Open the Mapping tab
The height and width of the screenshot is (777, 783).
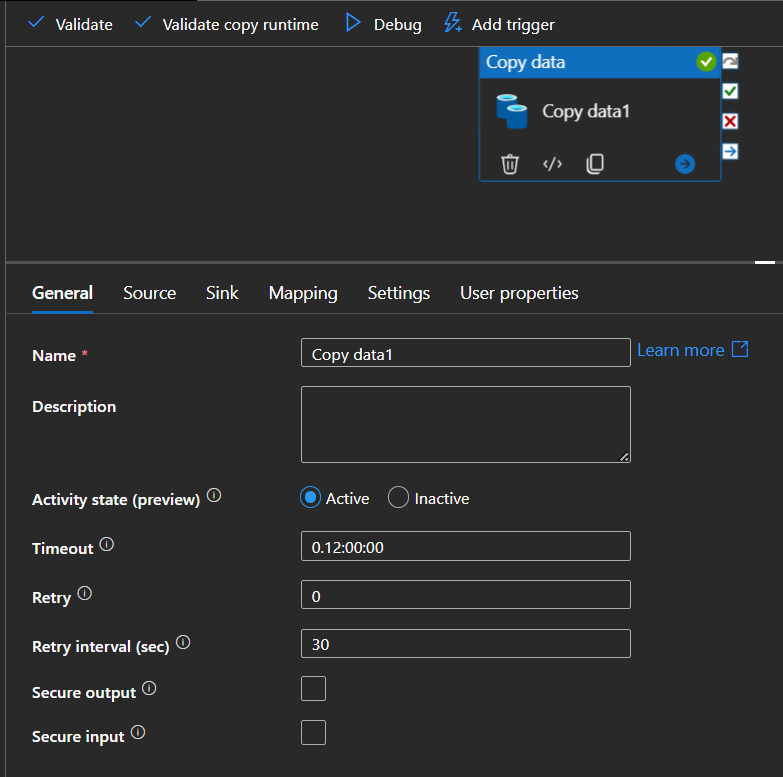pyautogui.click(x=303, y=293)
